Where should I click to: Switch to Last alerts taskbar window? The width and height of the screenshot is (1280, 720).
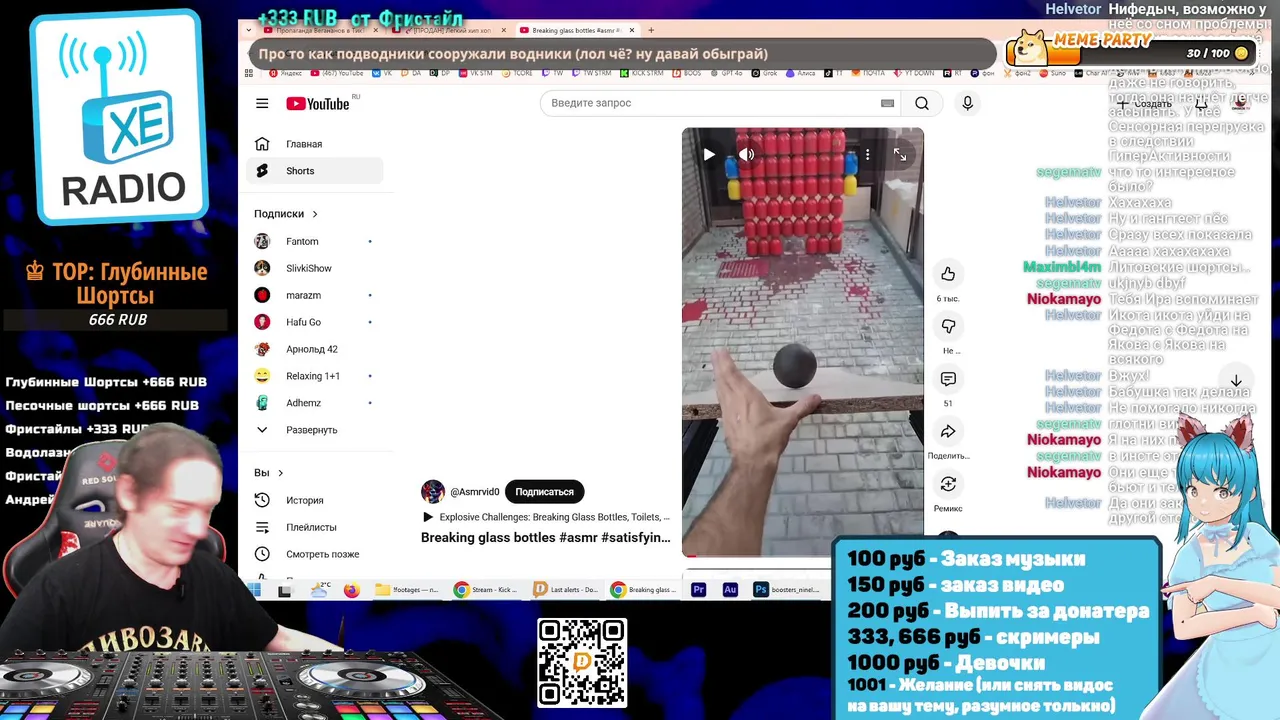click(x=566, y=590)
